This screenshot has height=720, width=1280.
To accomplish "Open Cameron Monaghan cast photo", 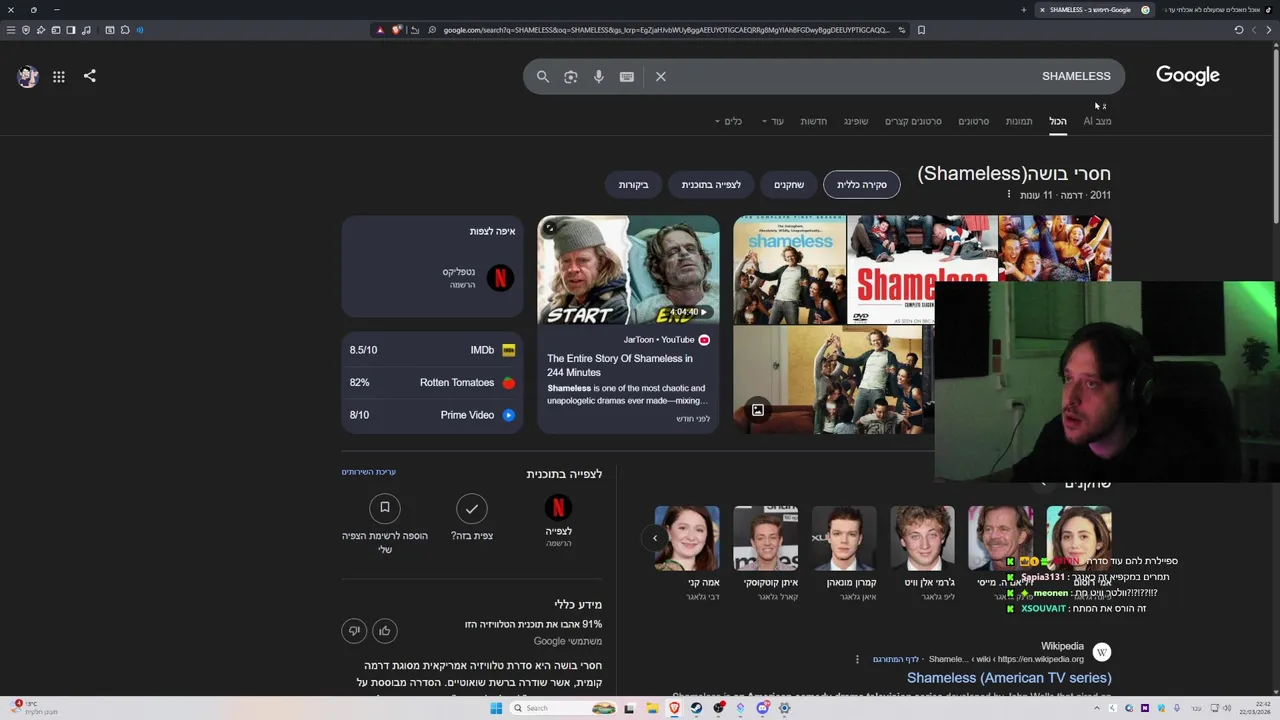I will (x=844, y=538).
